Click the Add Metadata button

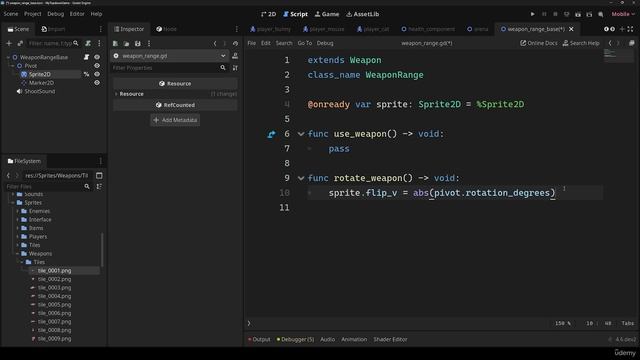(x=175, y=120)
